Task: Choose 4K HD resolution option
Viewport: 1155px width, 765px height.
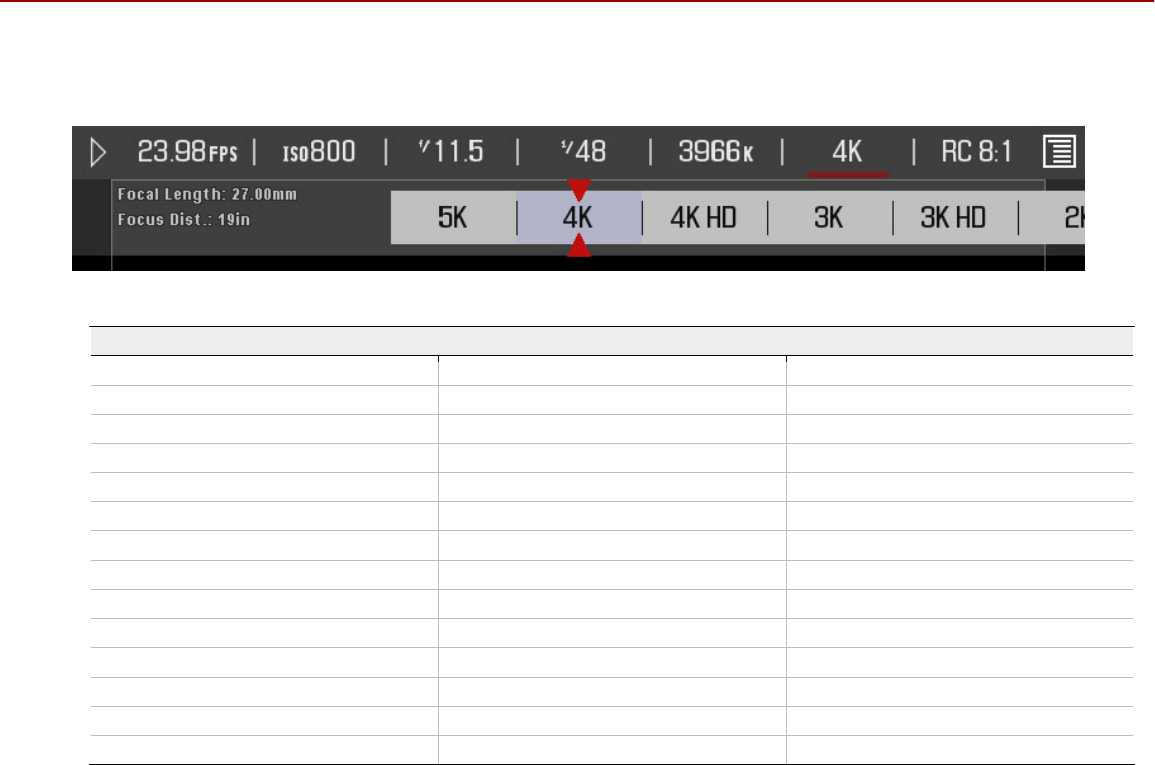Action: (703, 218)
